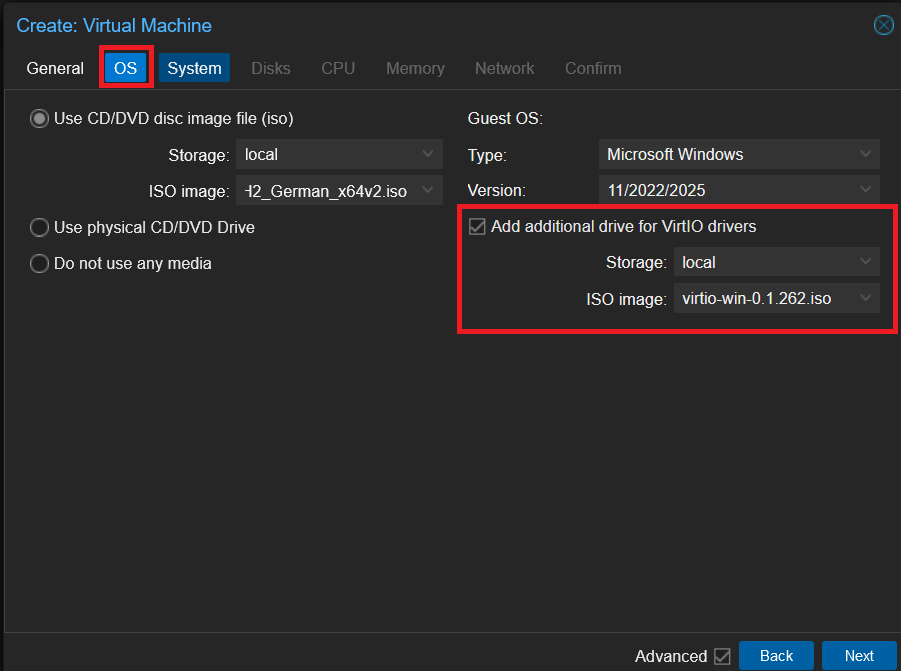Open the CPU tab
901x671 pixels.
click(338, 68)
